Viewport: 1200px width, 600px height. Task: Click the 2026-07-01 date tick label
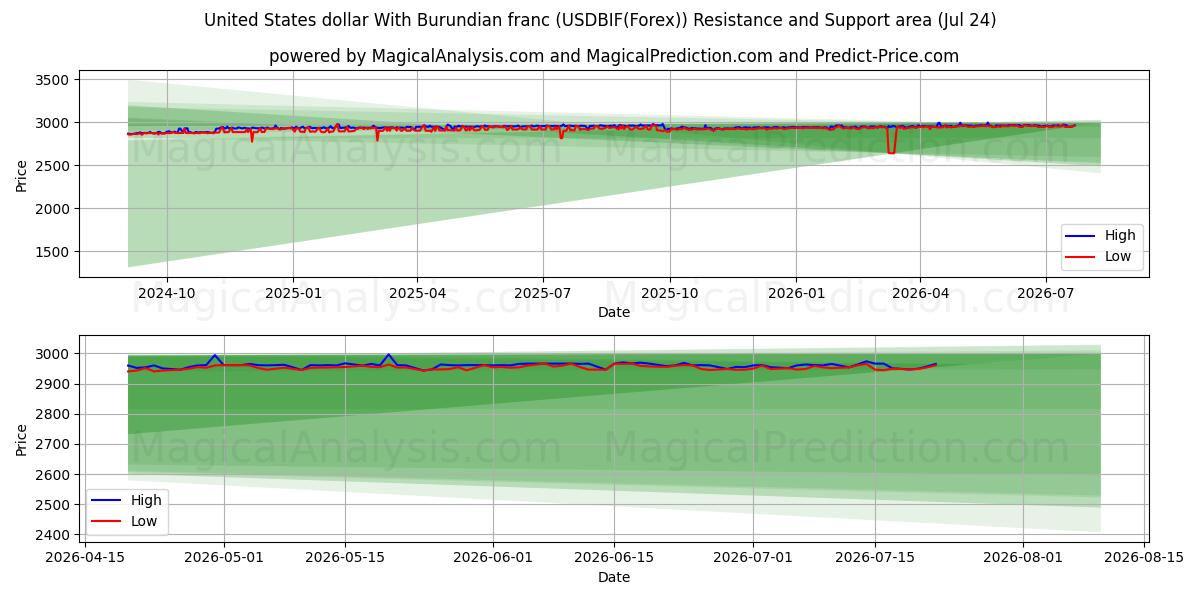coord(753,558)
